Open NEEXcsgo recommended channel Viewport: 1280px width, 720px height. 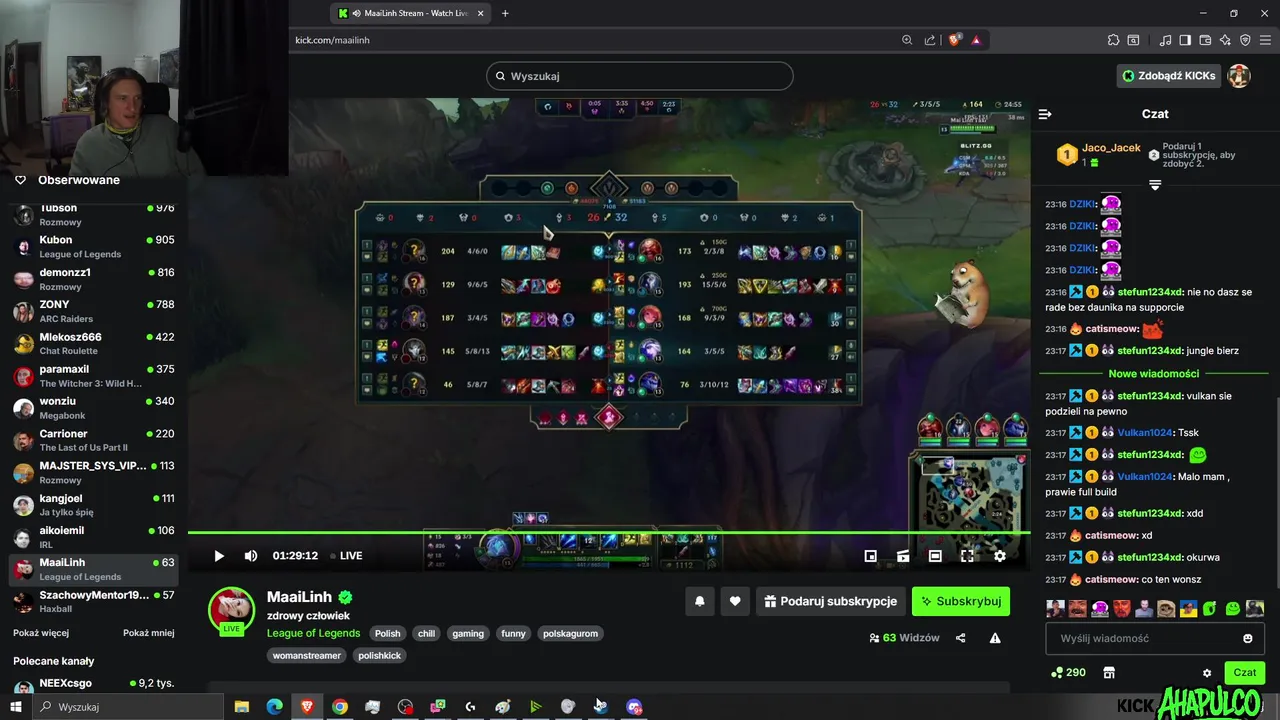point(94,688)
